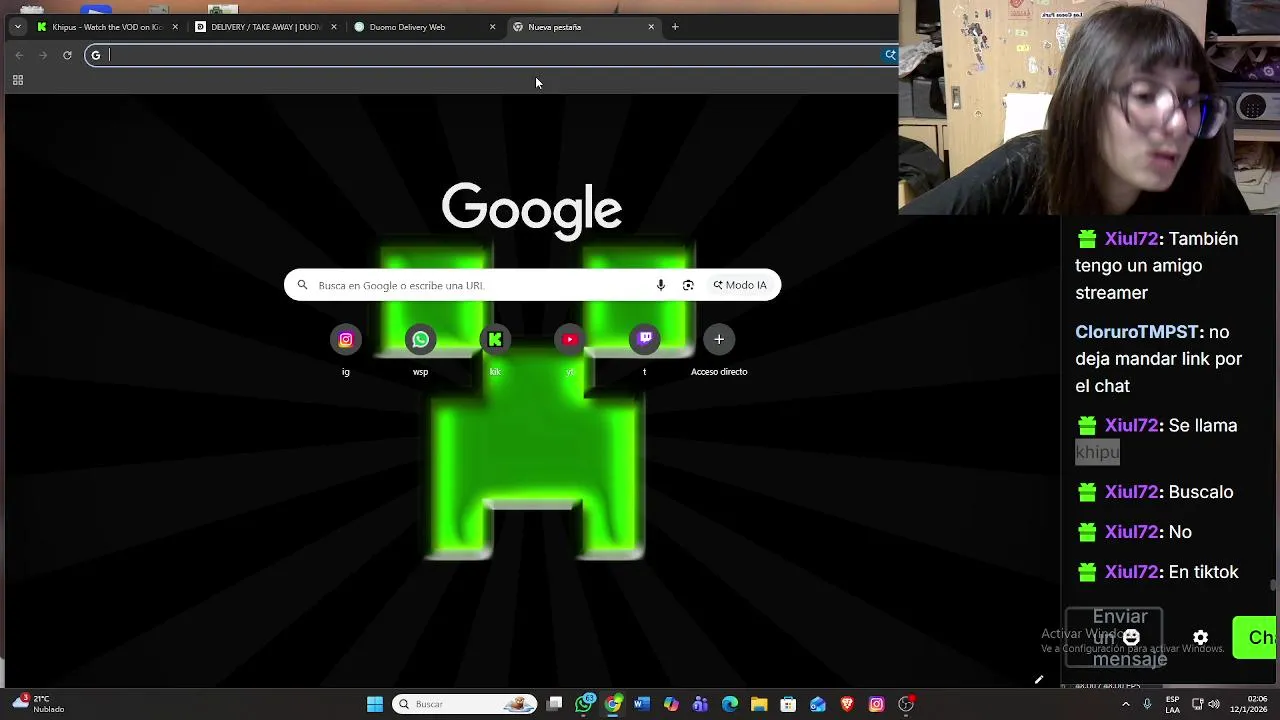The image size is (1280, 720).
Task: Open Microsoft Edge from the taskbar
Action: (x=730, y=704)
